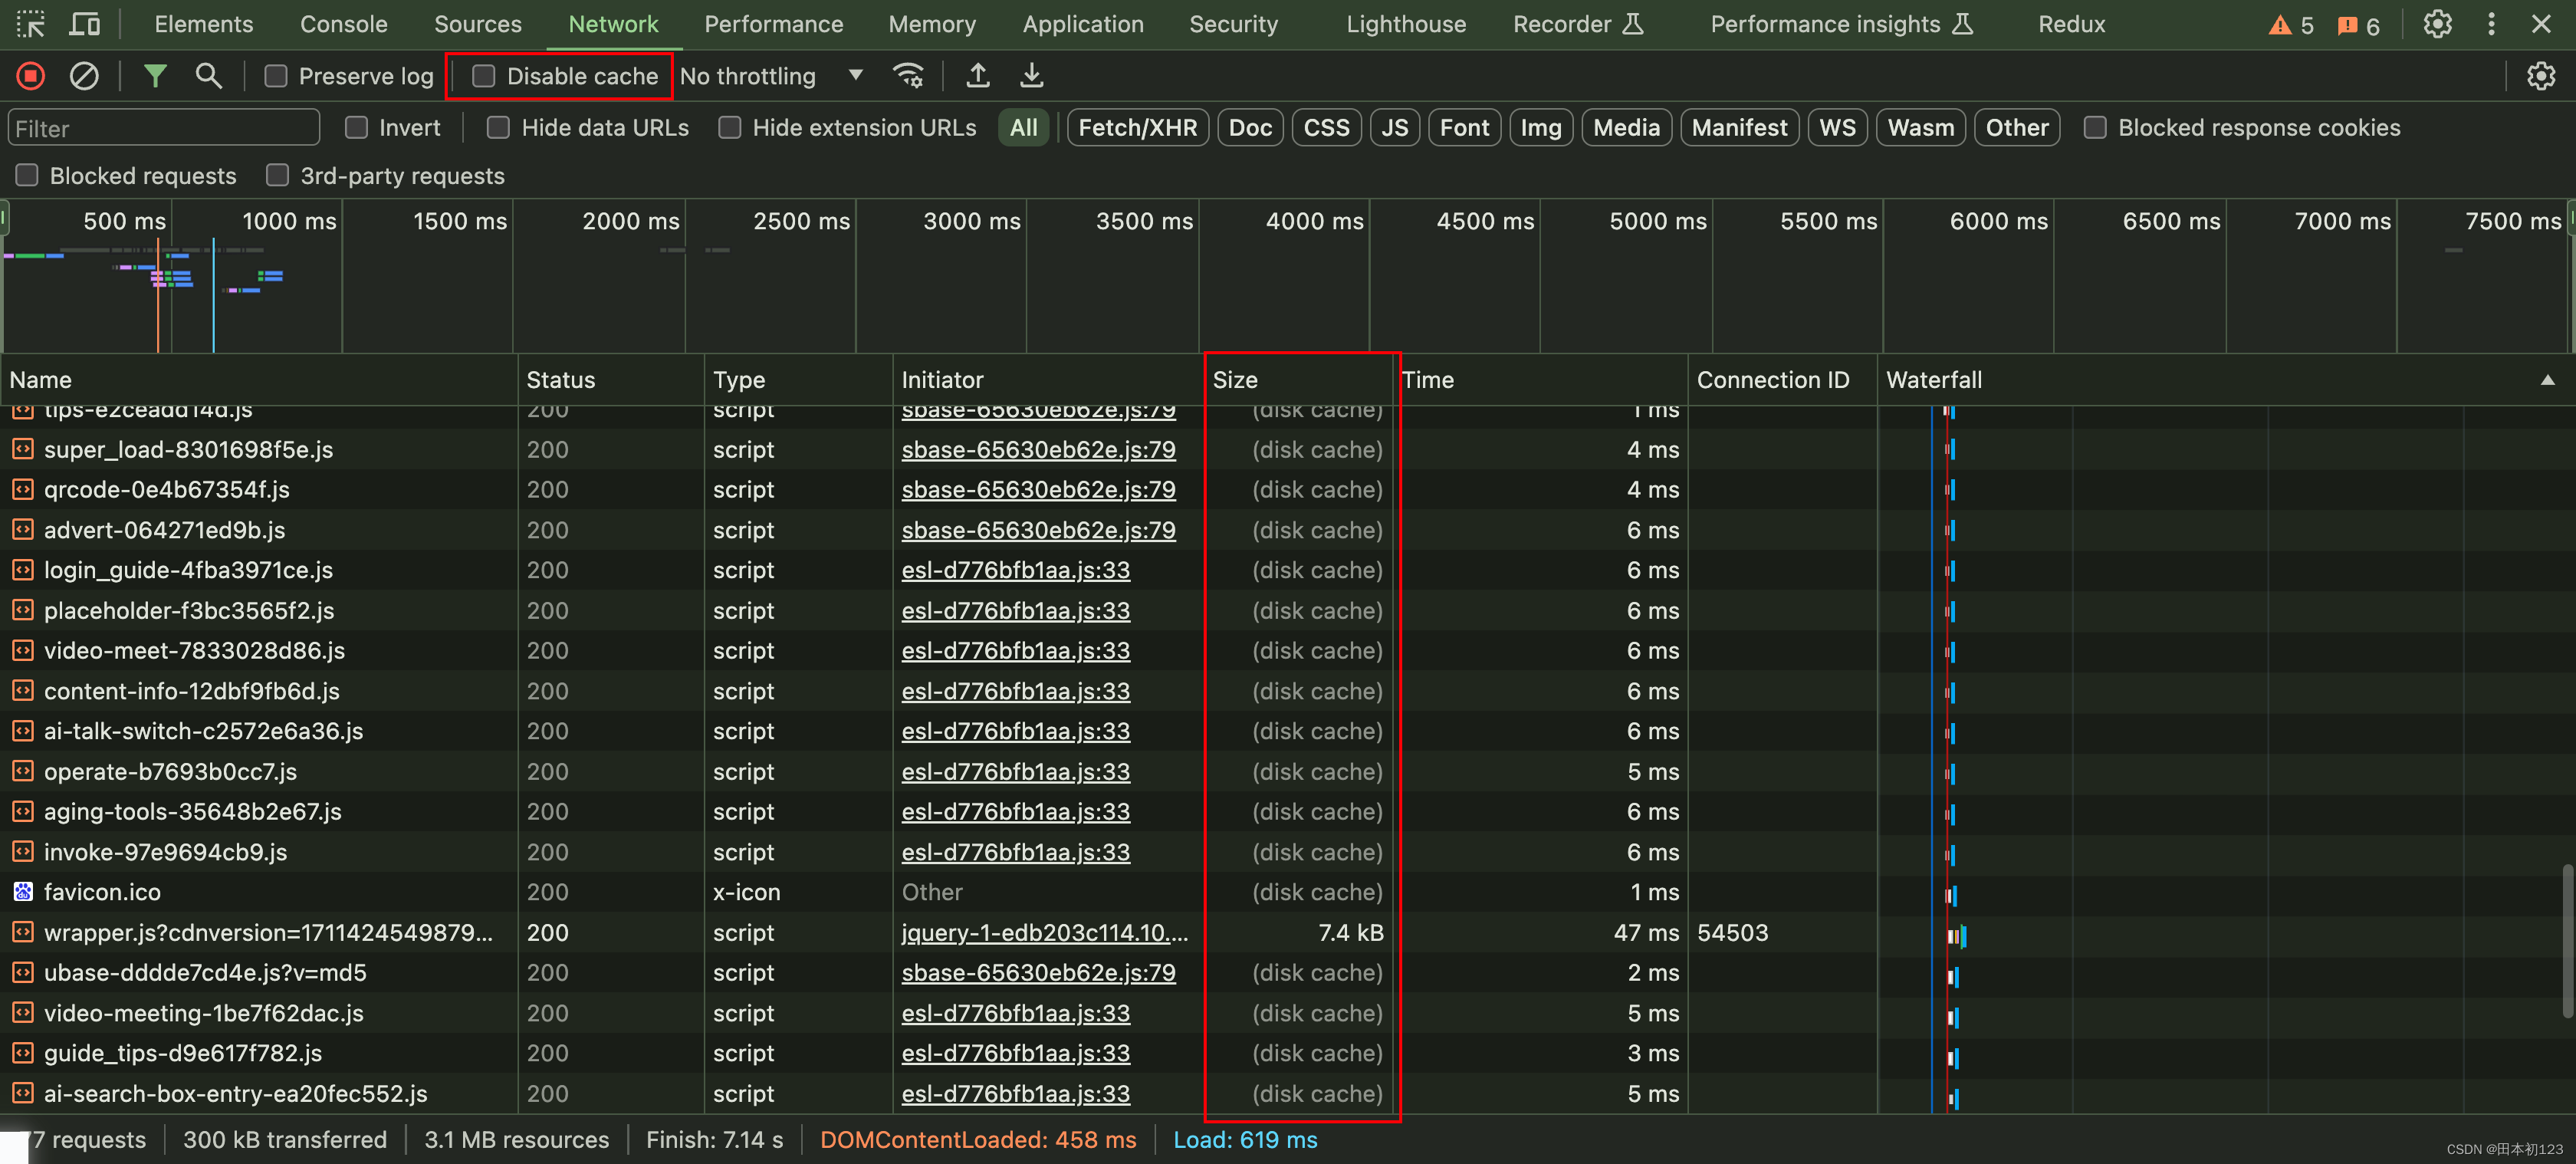
Task: Check Blocked response cookies
Action: point(2095,127)
